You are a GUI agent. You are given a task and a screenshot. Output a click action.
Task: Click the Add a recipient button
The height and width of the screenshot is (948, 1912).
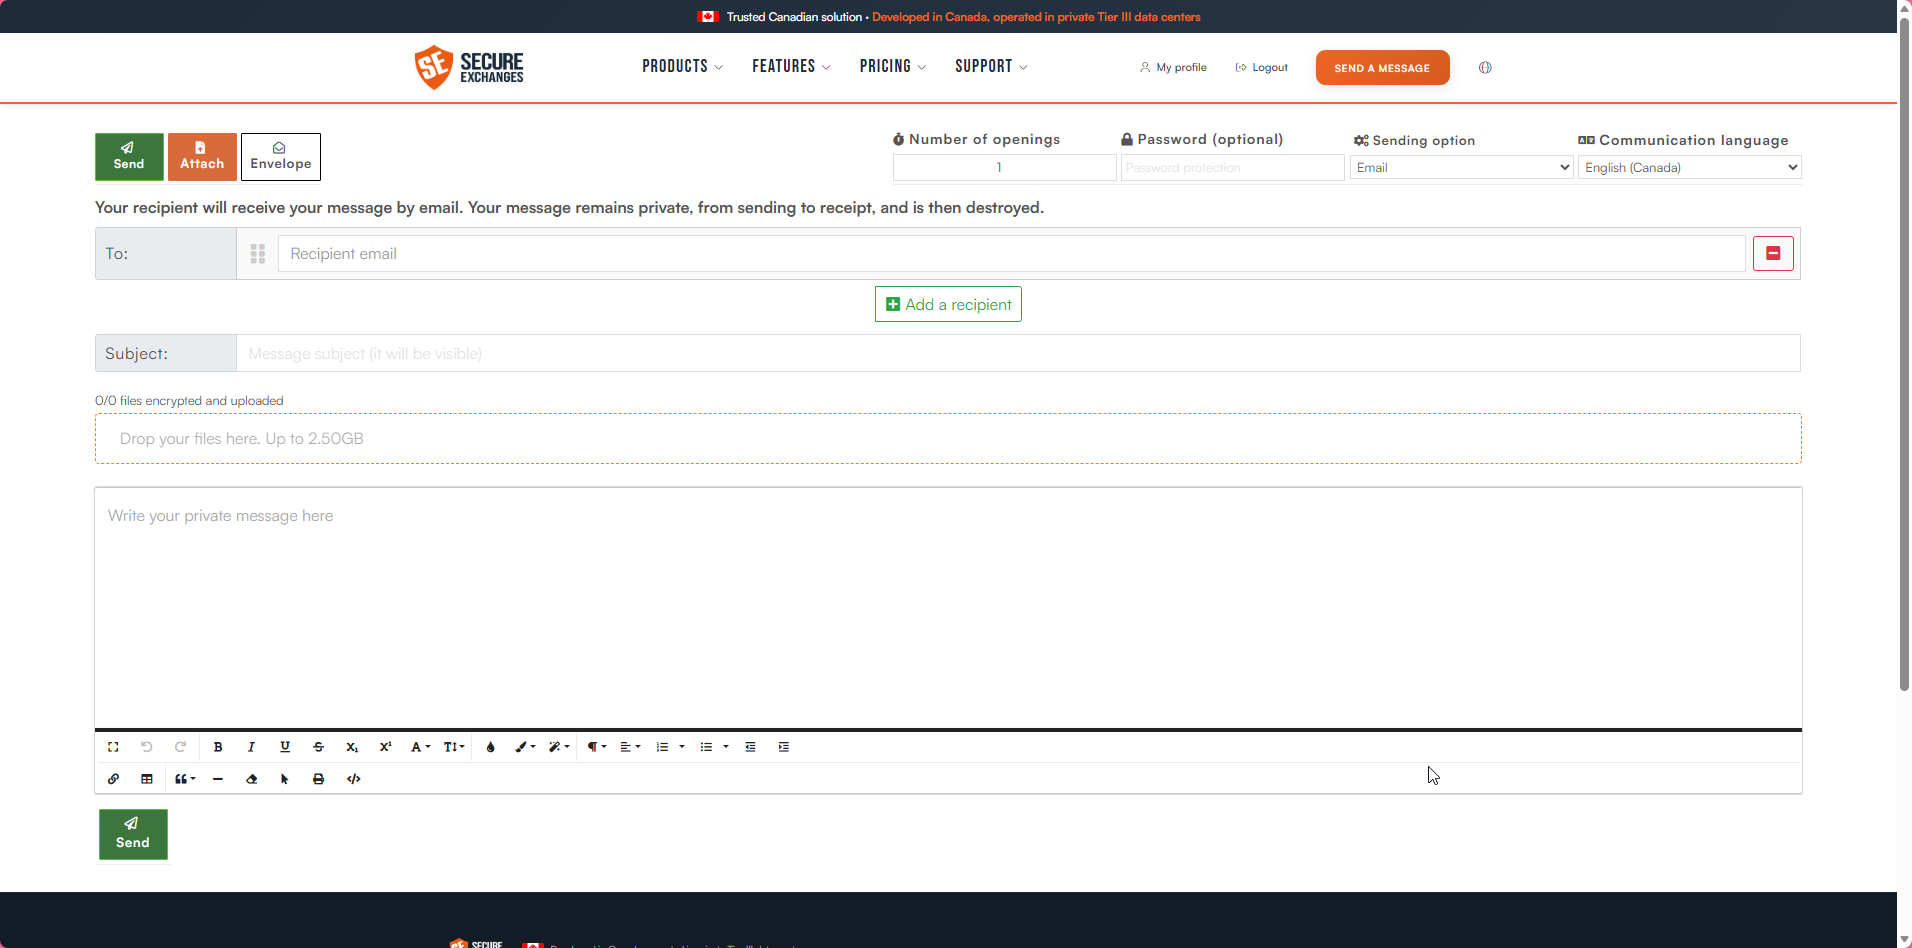coord(948,304)
